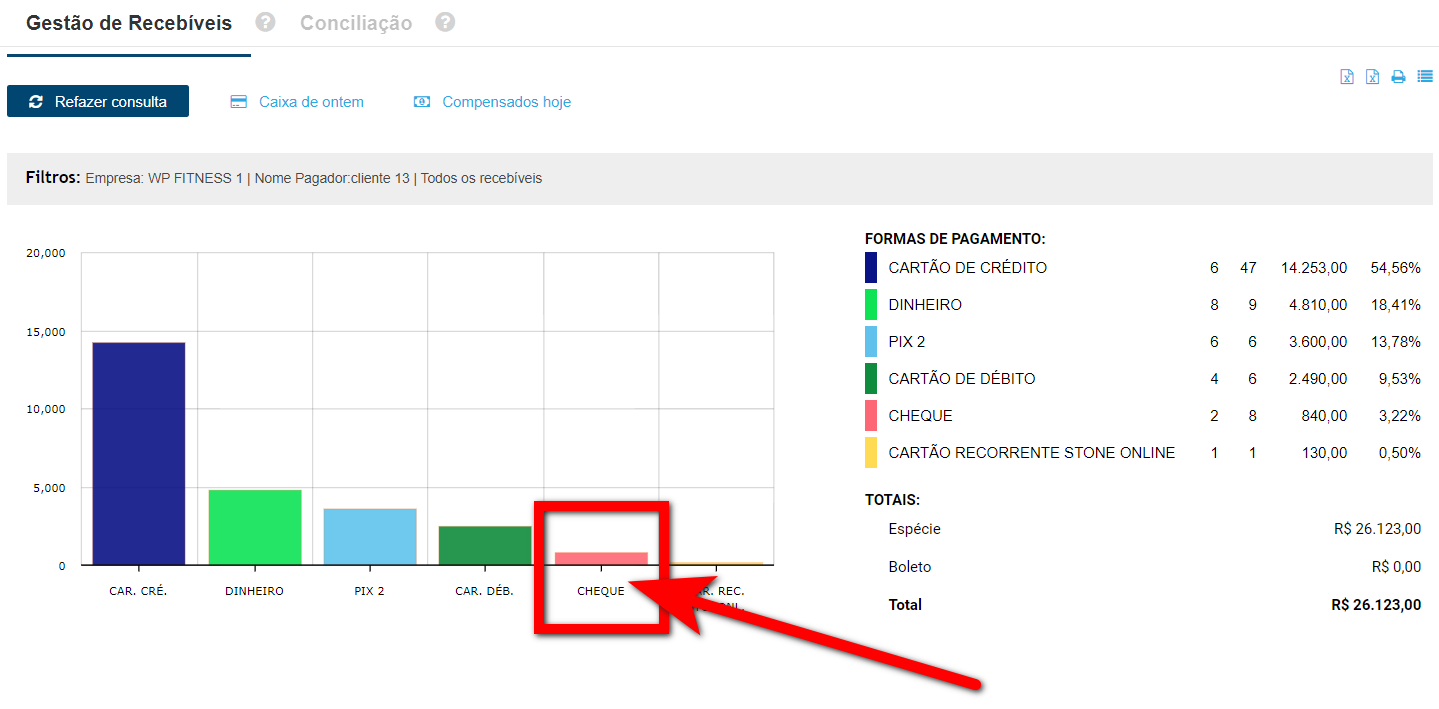The height and width of the screenshot is (709, 1439).
Task: Click the pink CHEQUE bar in chart
Action: 601,558
